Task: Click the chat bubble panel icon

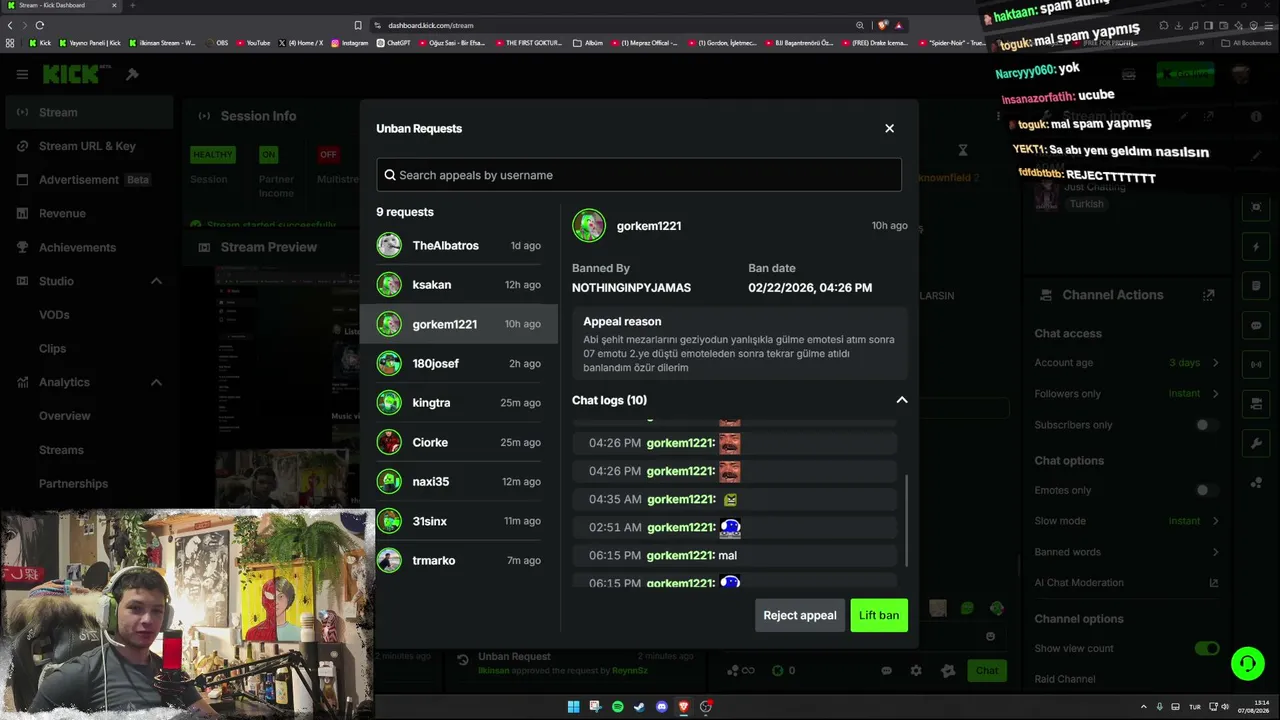Action: coord(1257,326)
